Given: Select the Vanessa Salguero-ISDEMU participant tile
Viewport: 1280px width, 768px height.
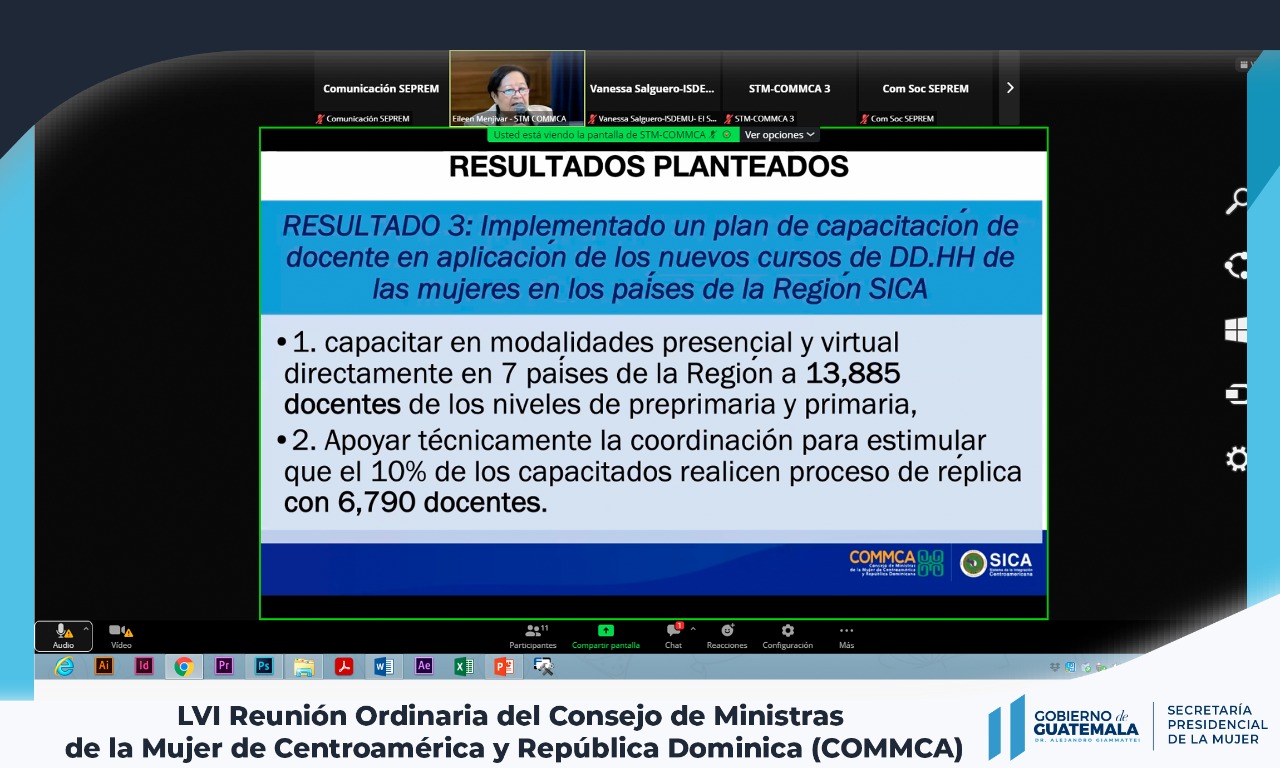Looking at the screenshot, I should click(x=652, y=88).
